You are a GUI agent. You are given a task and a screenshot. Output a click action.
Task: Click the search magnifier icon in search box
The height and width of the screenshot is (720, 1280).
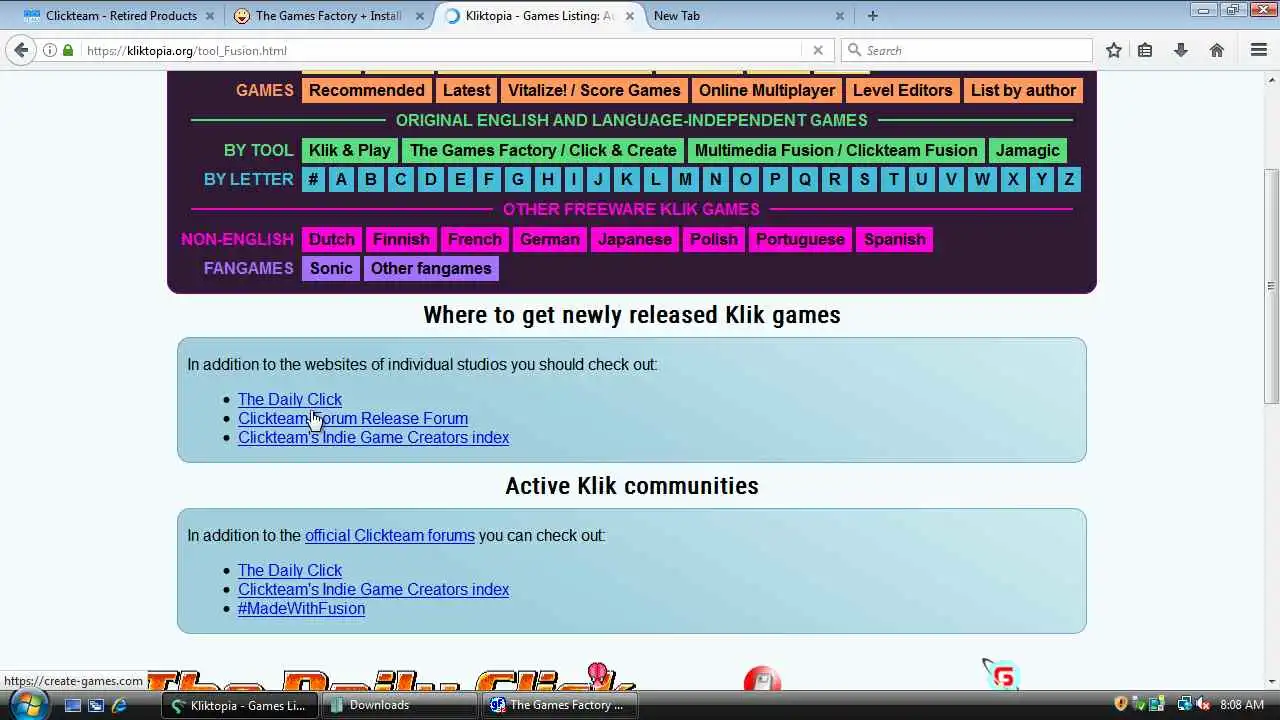point(854,50)
